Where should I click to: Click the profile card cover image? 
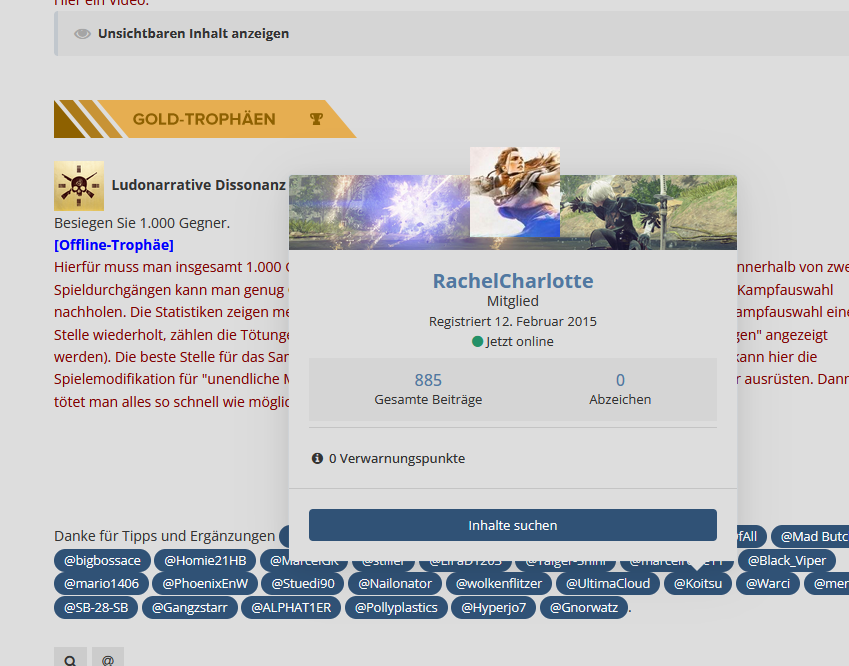(380, 213)
